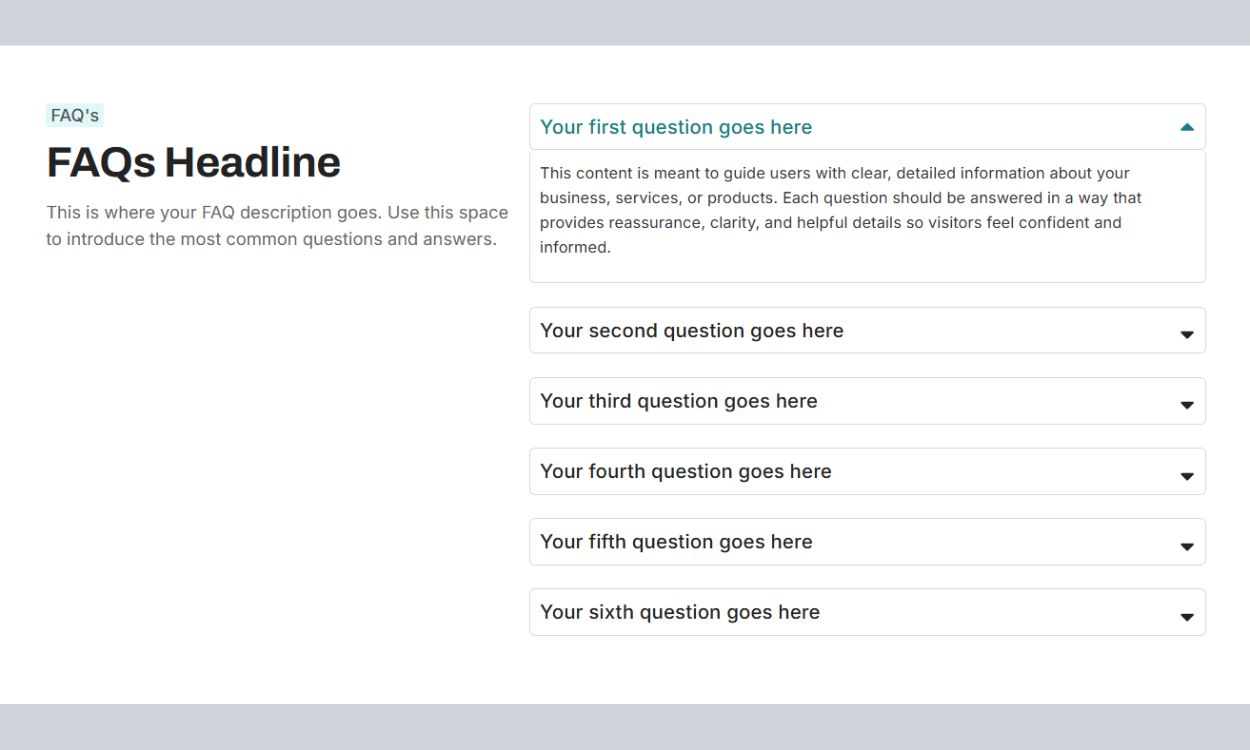The width and height of the screenshot is (1250, 750).
Task: Open 'Your third question goes here' accordion
Action: point(679,401)
